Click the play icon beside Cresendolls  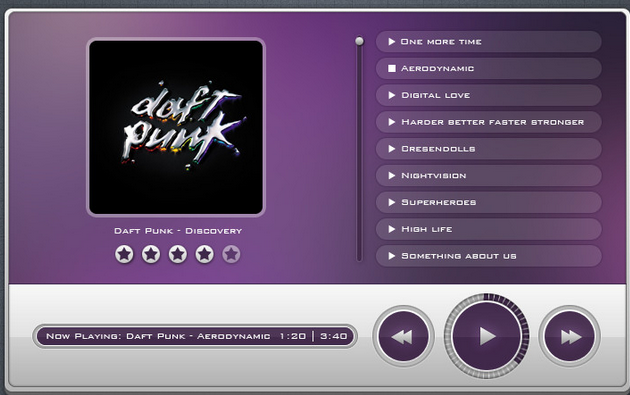[392, 149]
